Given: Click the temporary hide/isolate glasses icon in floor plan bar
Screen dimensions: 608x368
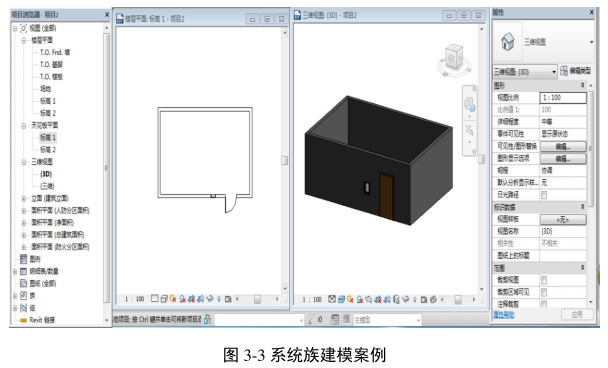Looking at the screenshot, I should pos(210,299).
